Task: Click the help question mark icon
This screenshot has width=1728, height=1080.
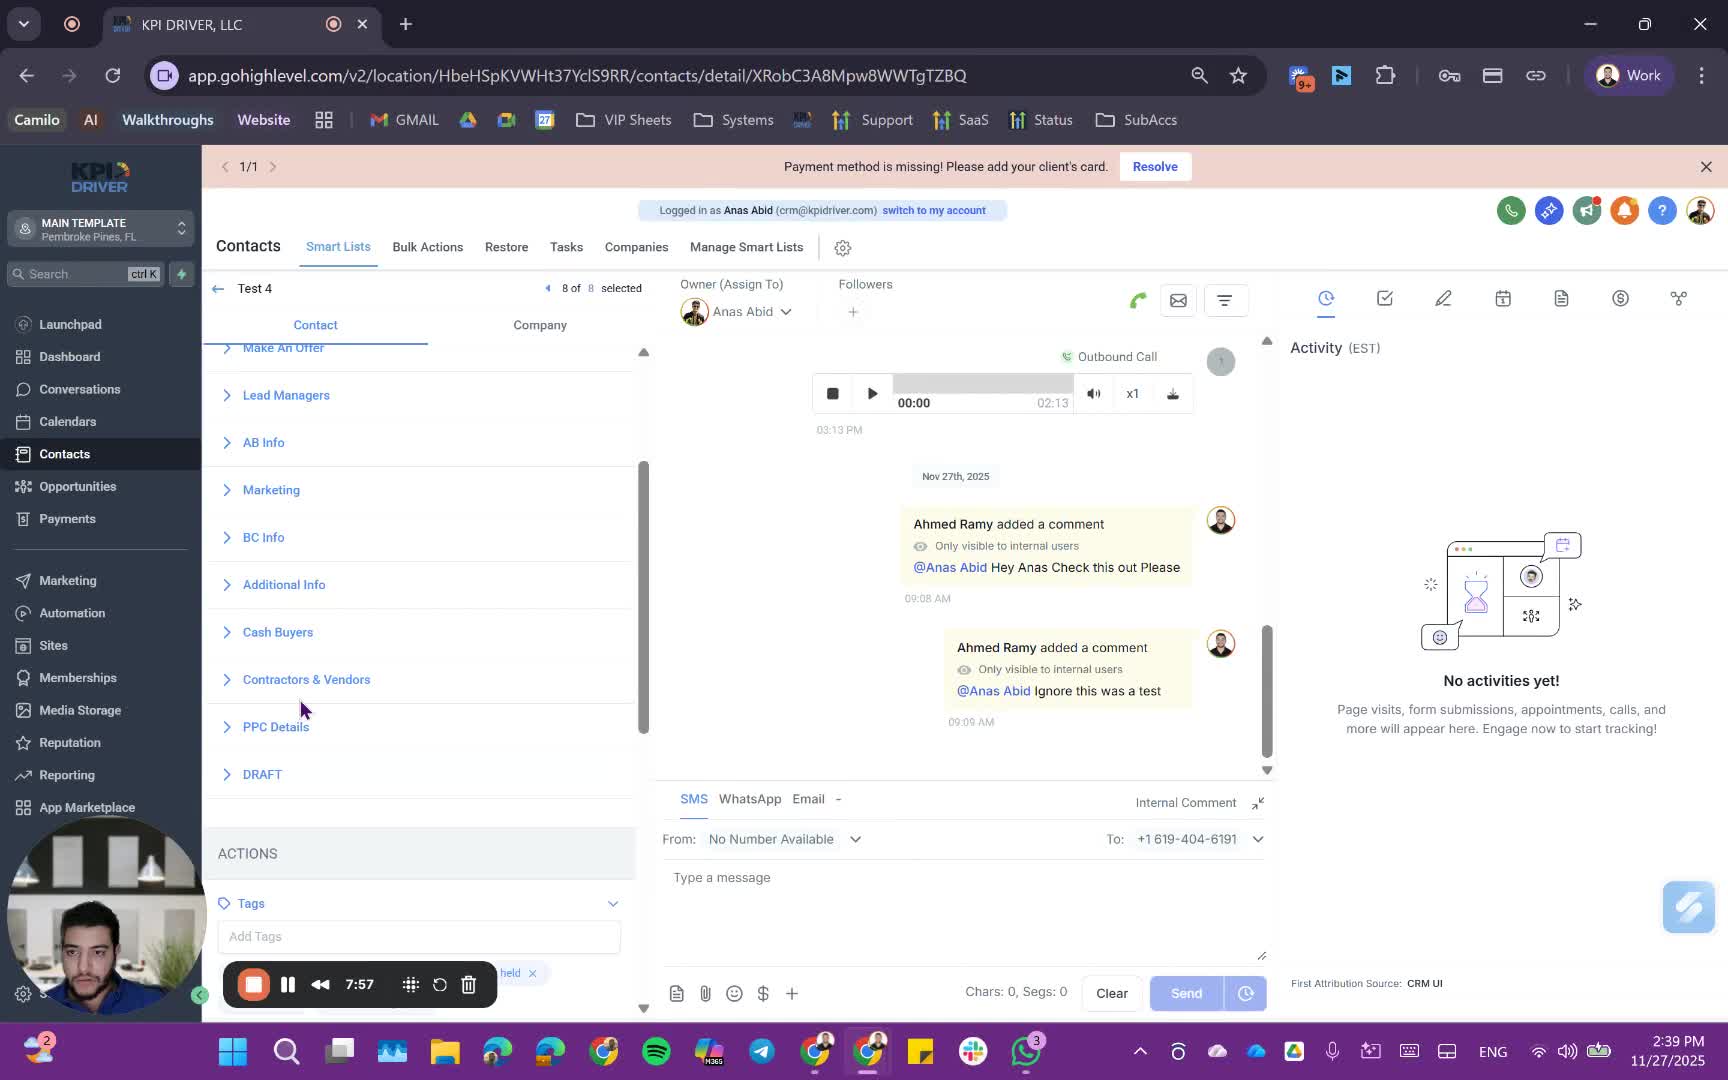Action: 1662,211
